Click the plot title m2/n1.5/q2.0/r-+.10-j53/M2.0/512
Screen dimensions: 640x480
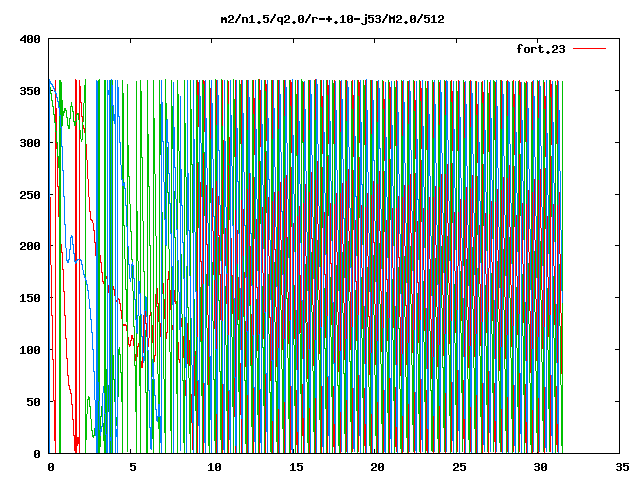pyautogui.click(x=332, y=19)
